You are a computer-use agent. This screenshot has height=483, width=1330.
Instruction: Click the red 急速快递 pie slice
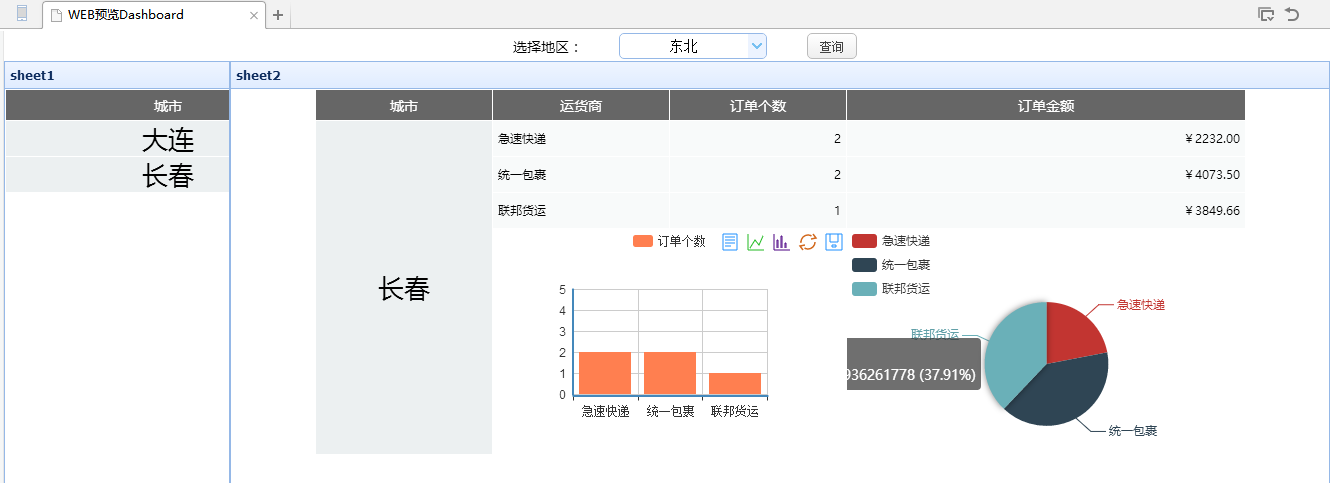point(1073,335)
